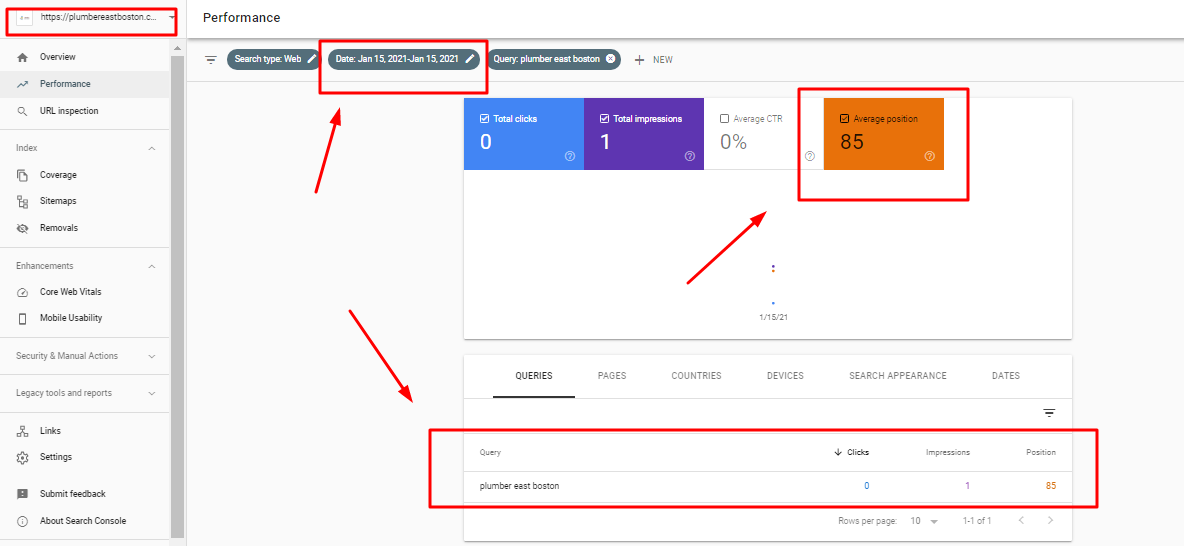Viewport: 1184px width, 546px height.
Task: Switch to the Queries tab
Action: coord(534,376)
